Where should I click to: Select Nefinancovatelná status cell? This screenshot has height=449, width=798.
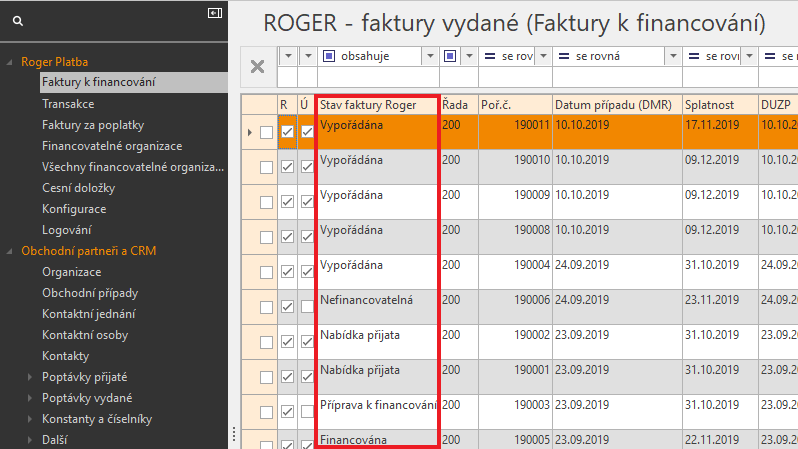pos(377,307)
